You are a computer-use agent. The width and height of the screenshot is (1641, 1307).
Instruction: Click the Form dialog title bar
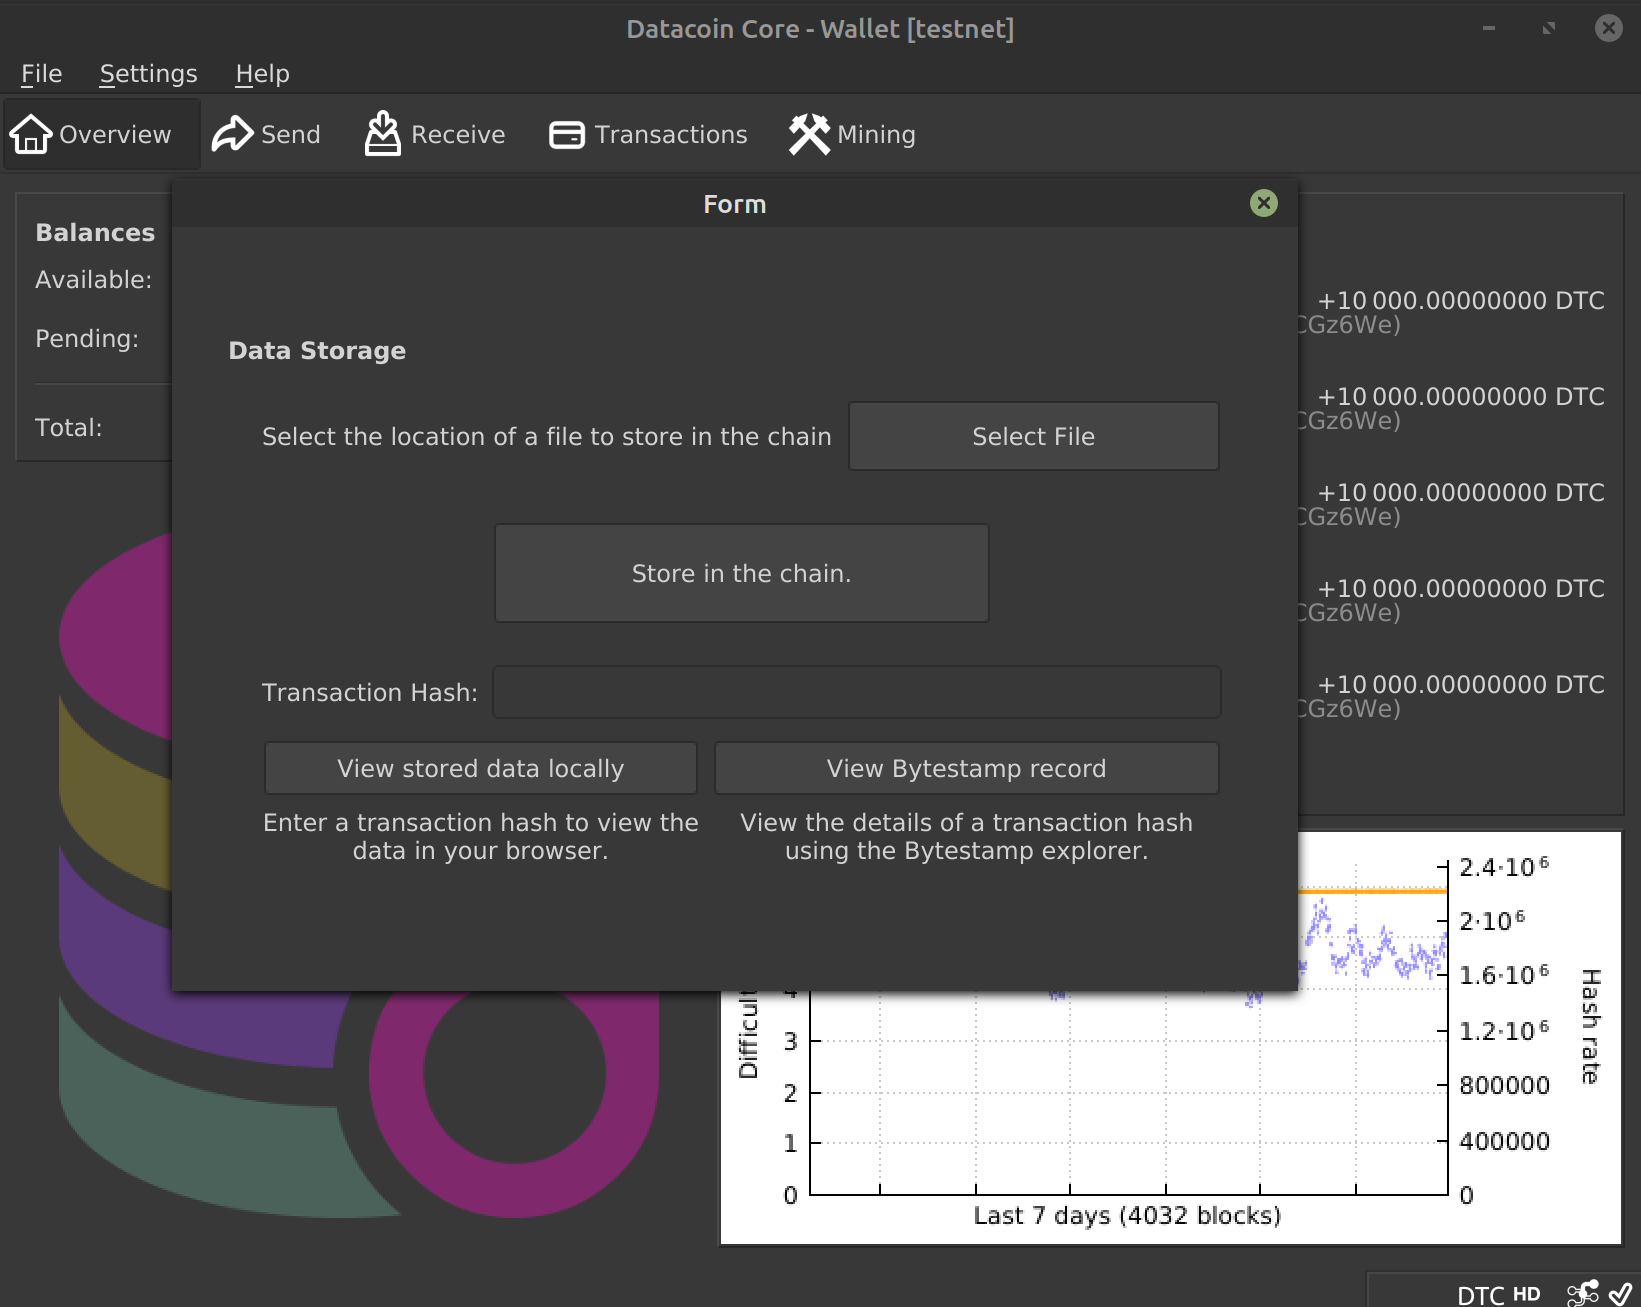(735, 204)
